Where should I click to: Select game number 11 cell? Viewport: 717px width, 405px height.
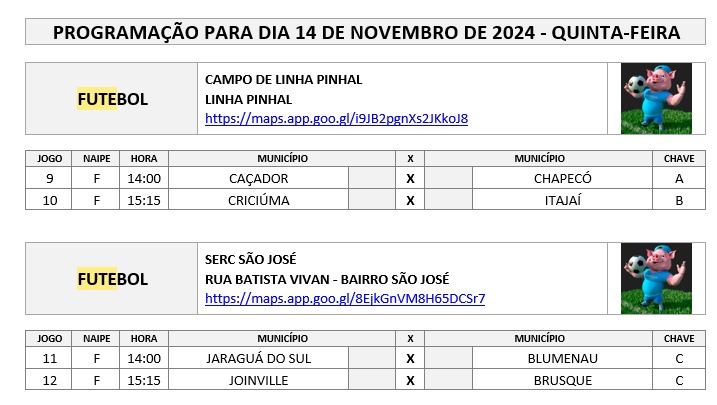[49, 358]
